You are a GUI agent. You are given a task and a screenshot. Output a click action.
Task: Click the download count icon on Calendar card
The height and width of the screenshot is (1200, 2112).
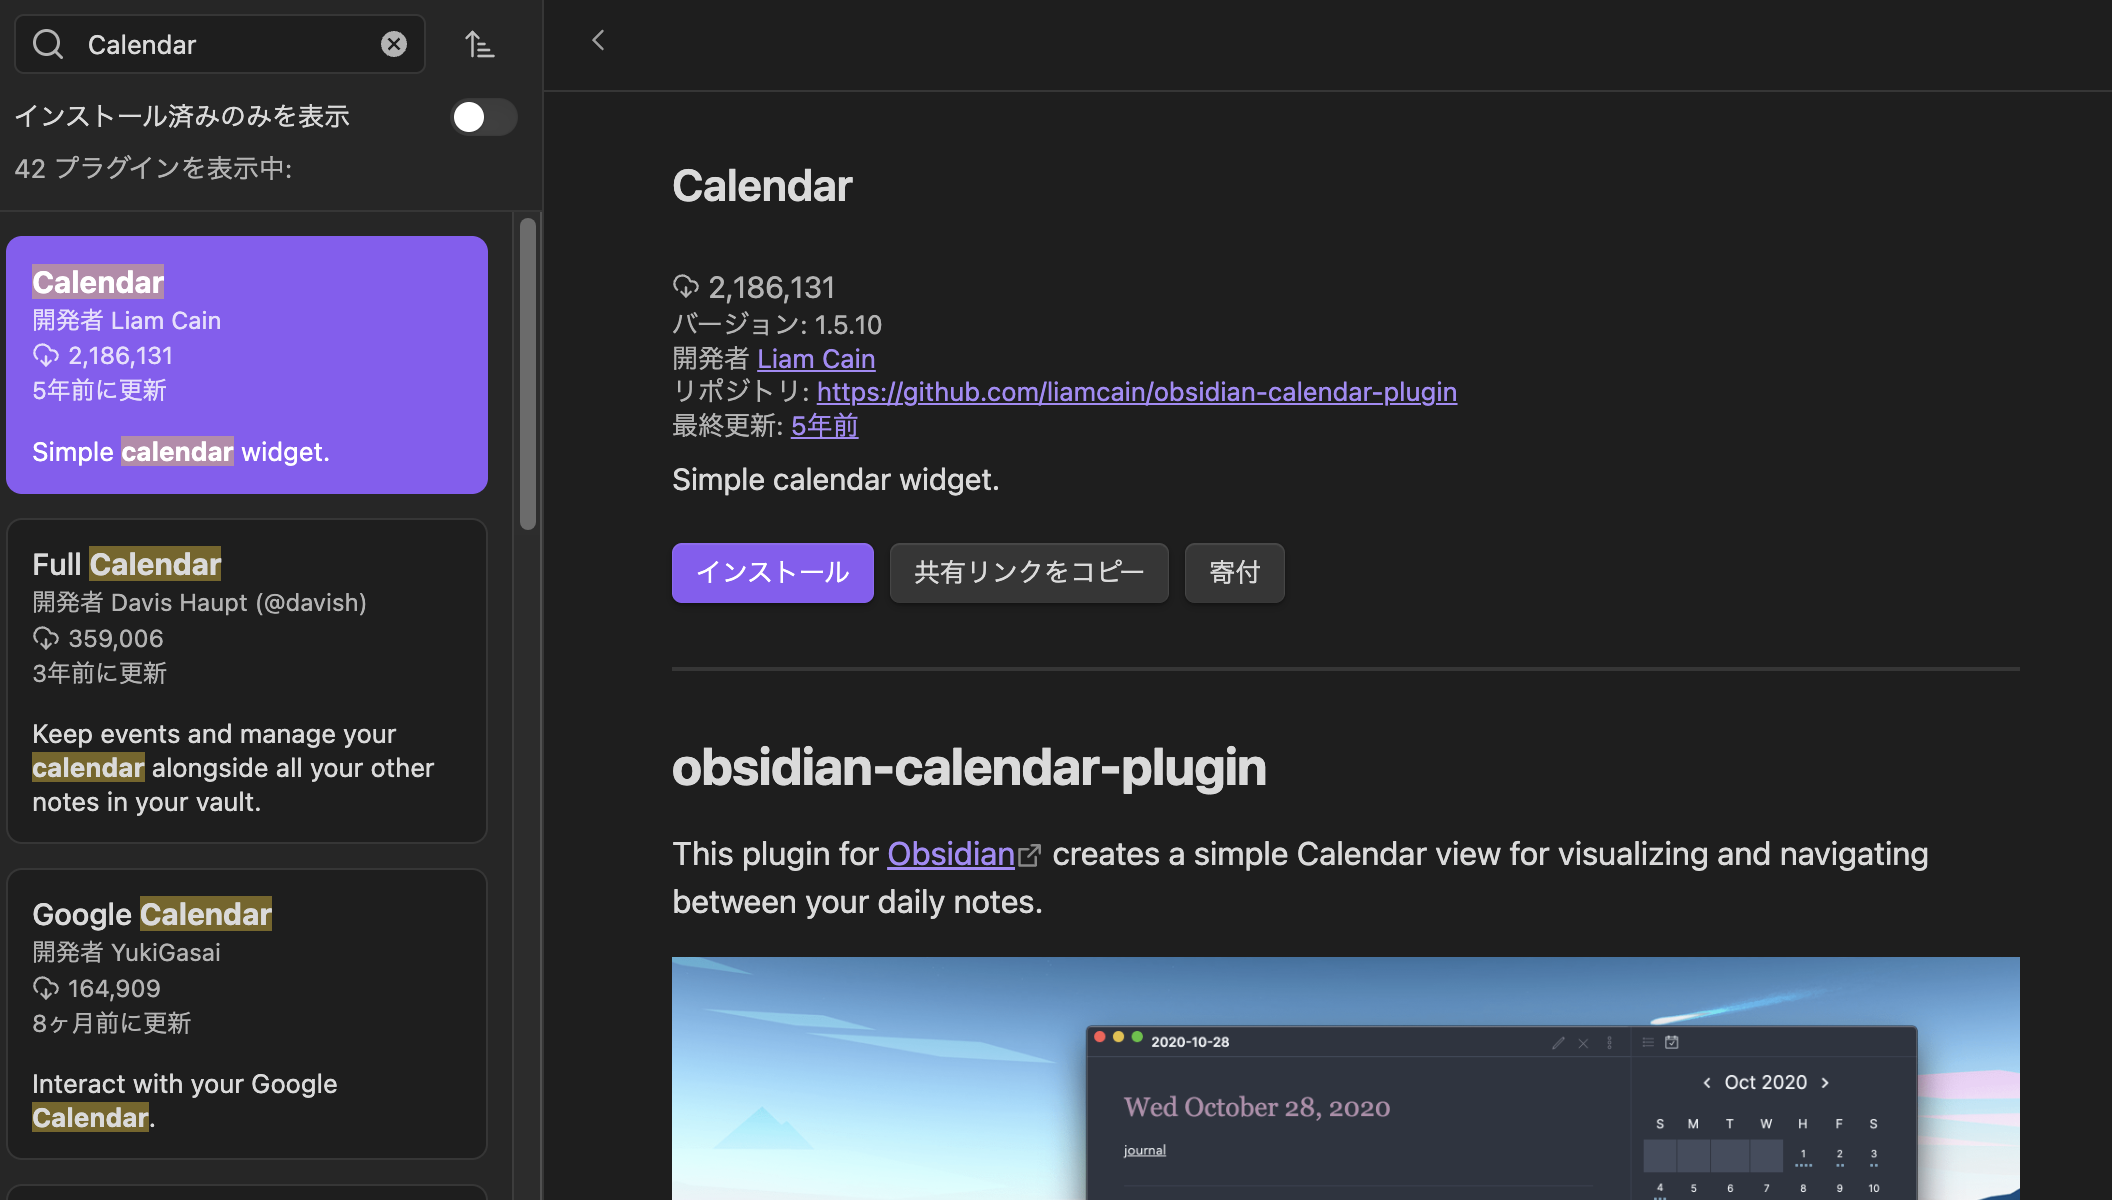[44, 355]
